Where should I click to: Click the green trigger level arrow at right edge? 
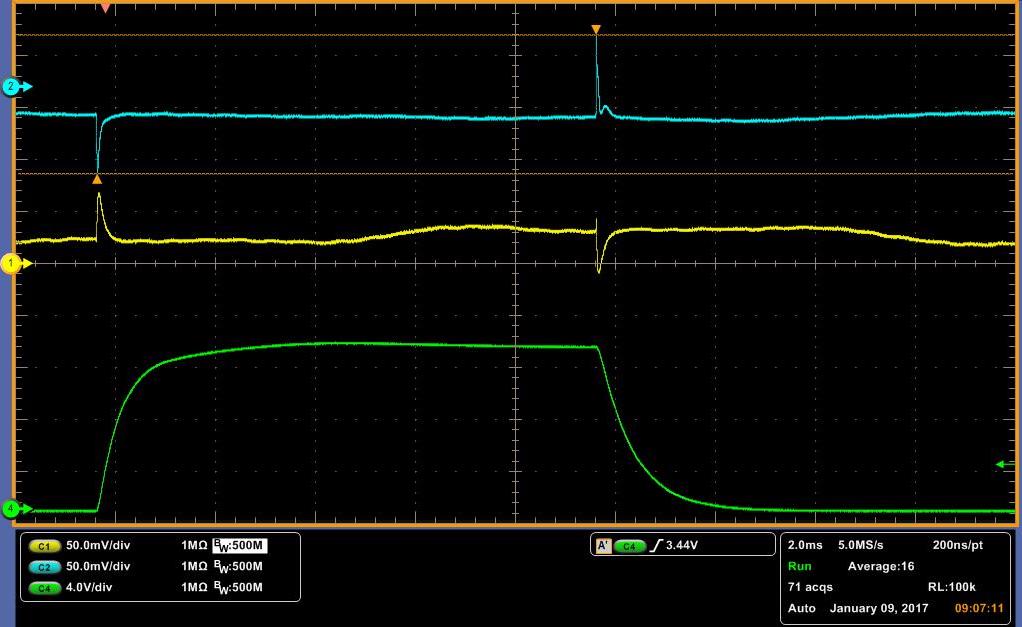[1004, 464]
